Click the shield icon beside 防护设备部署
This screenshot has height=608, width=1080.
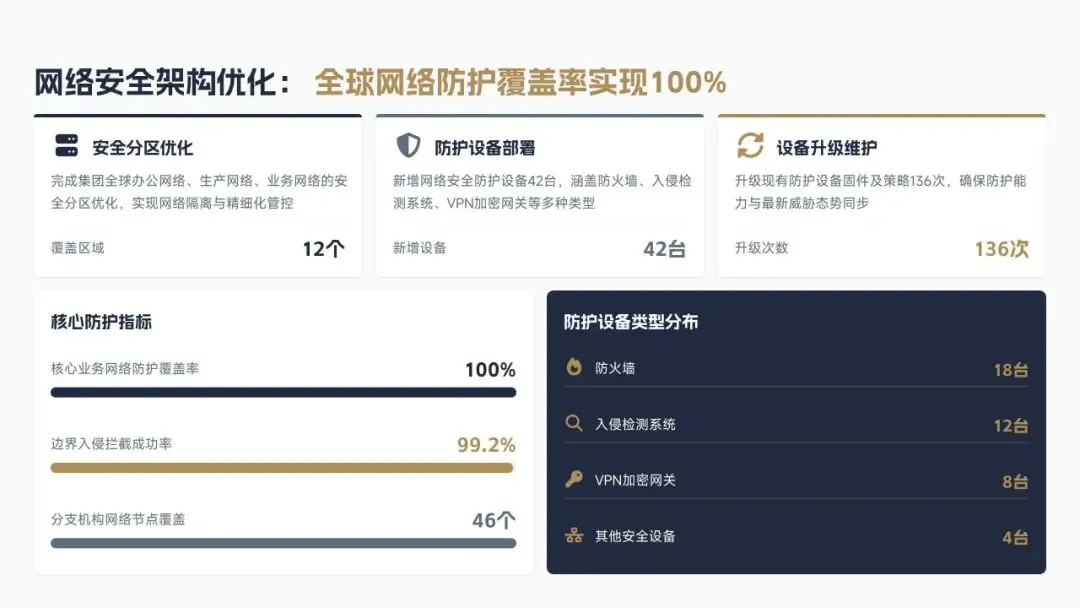408,145
